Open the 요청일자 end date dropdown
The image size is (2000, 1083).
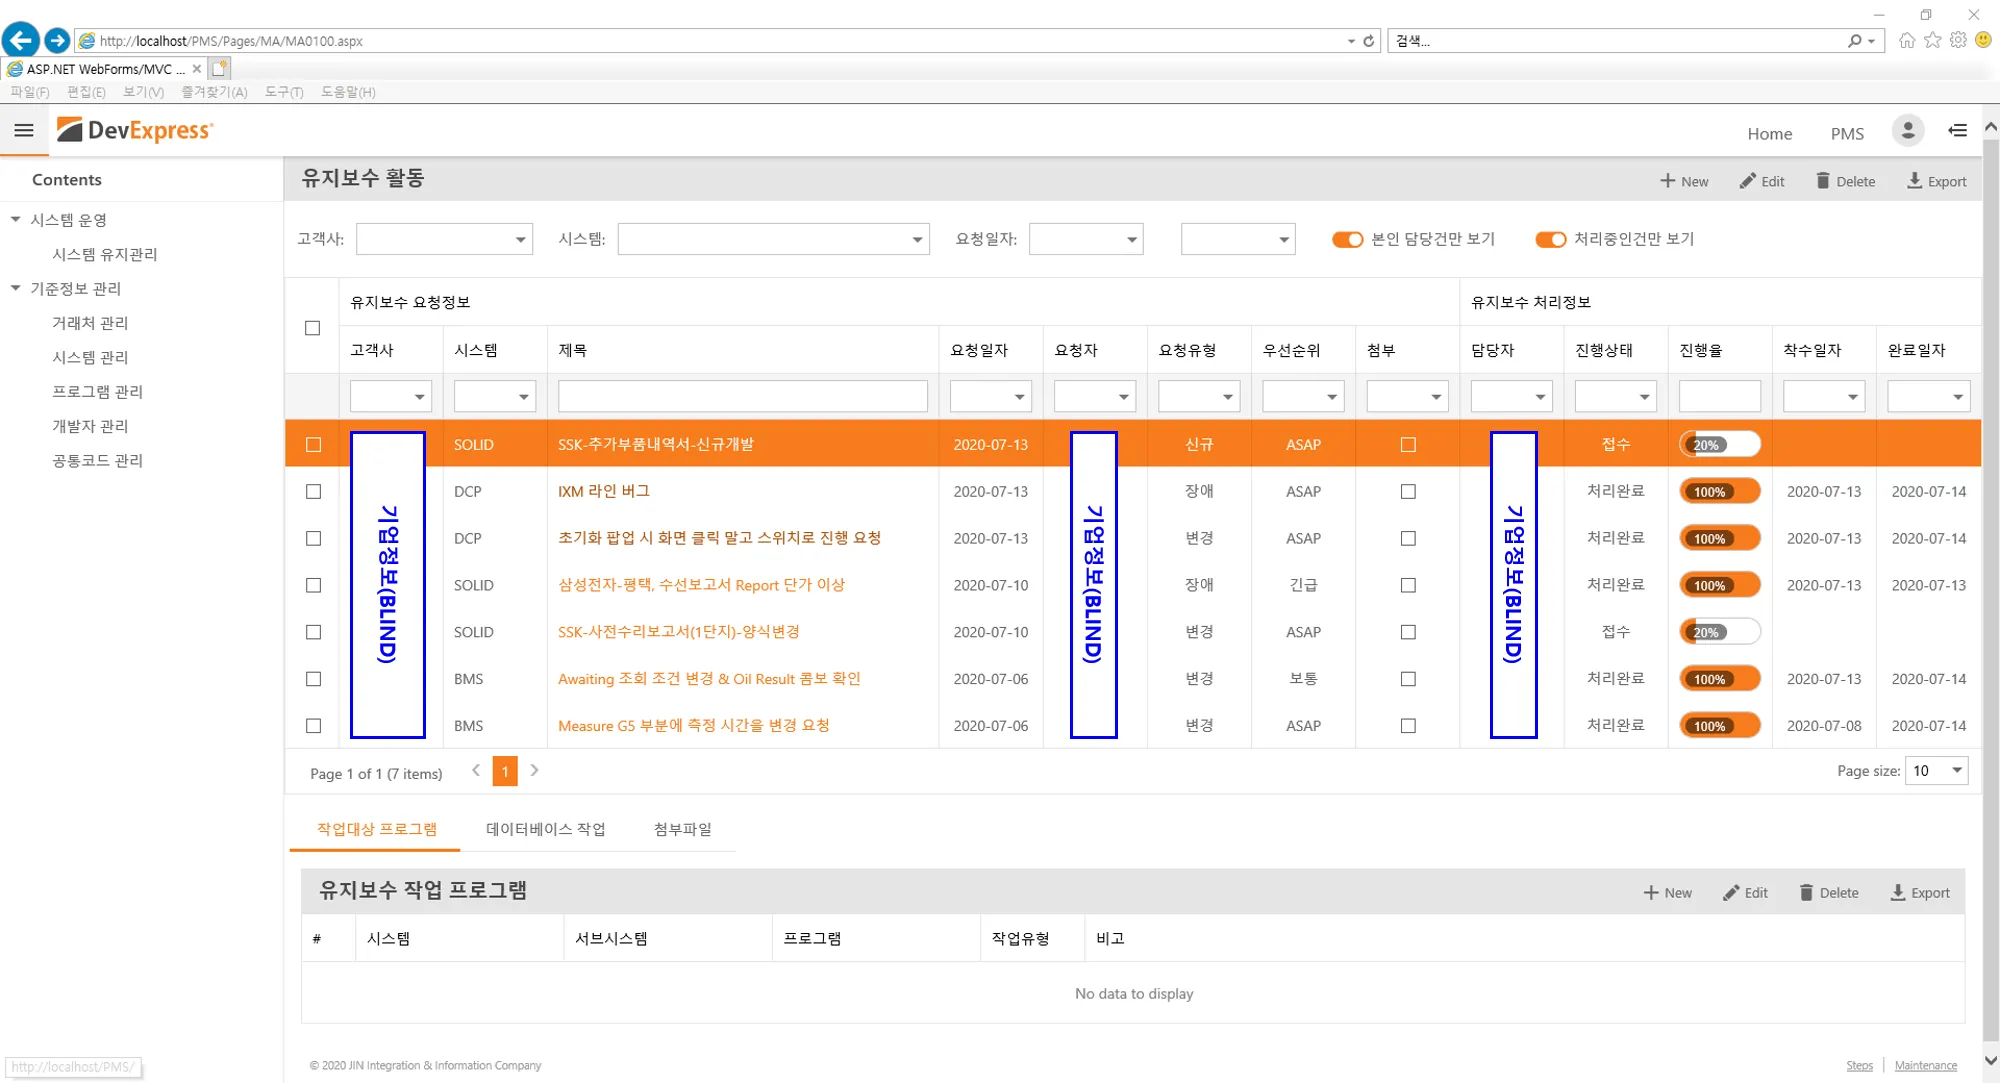click(x=1283, y=240)
